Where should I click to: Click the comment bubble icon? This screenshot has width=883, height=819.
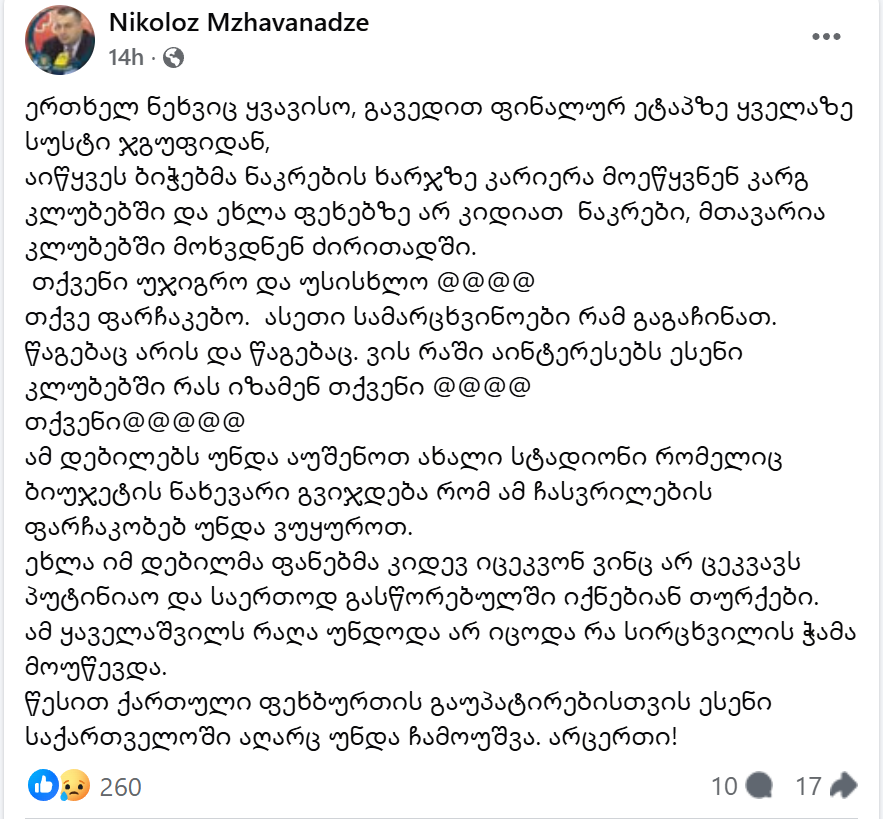tap(758, 787)
